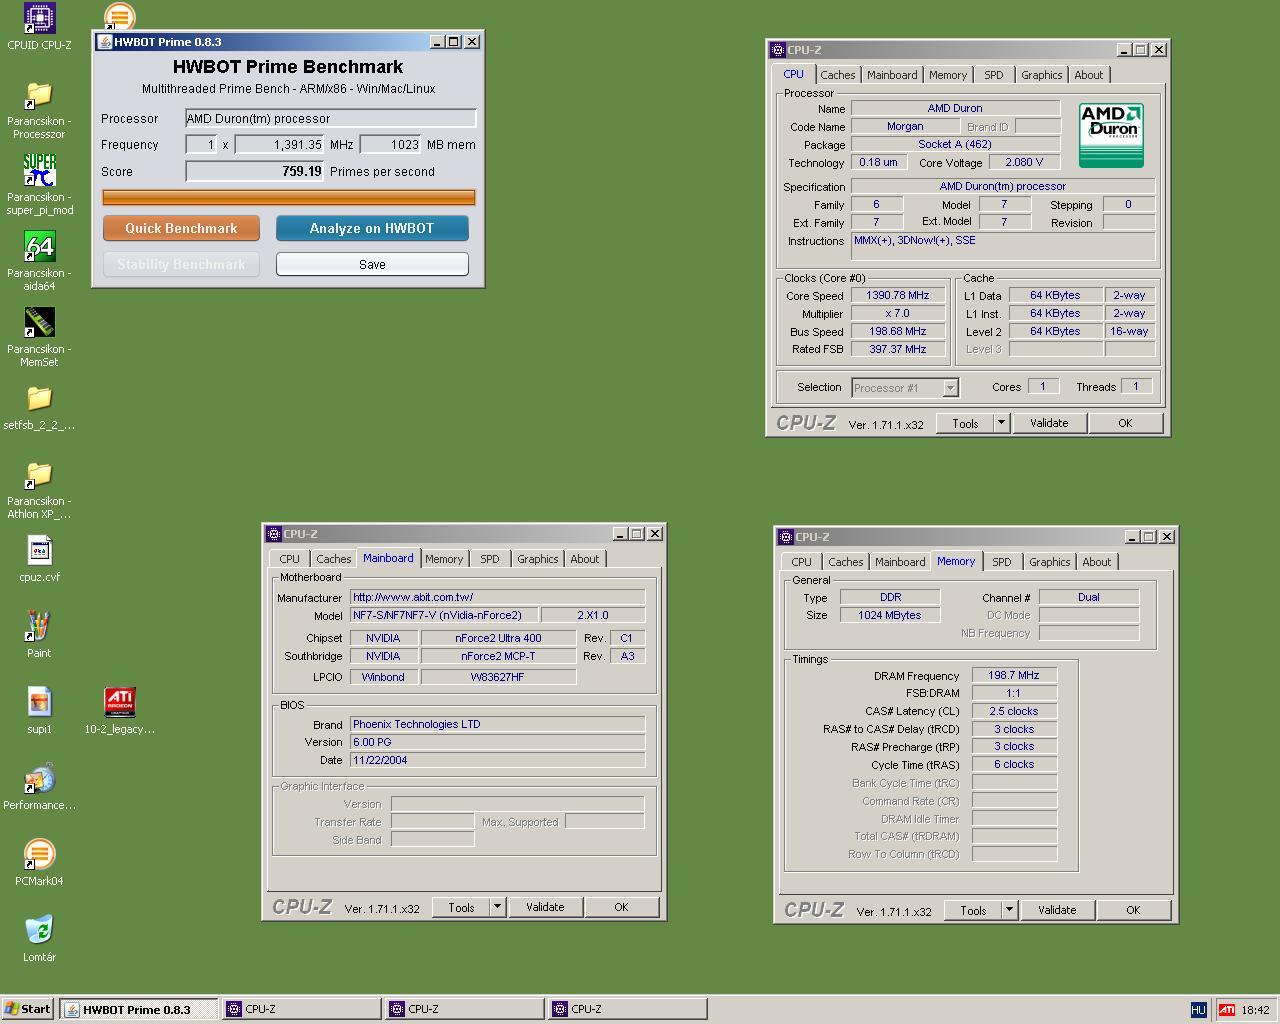Click Validate in CPU-Z CPU window
Screen dimensions: 1280x1024
click(x=1049, y=423)
